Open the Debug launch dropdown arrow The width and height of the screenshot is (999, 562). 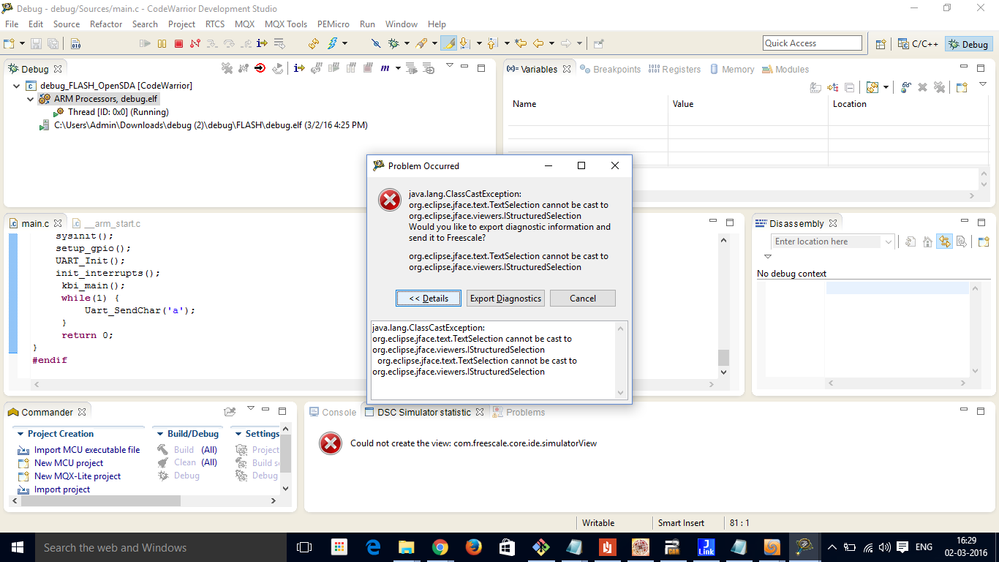click(x=406, y=43)
